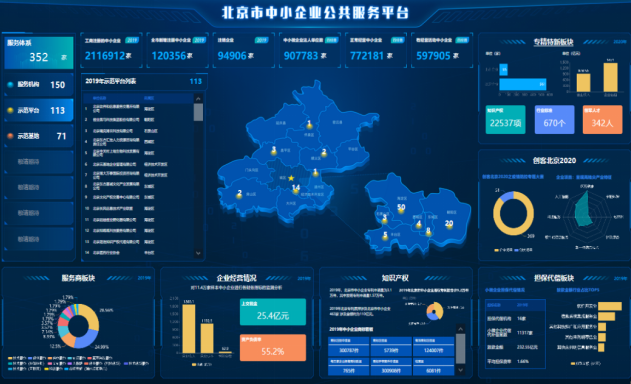Click the yellow dot beside 示范平台

point(10,110)
